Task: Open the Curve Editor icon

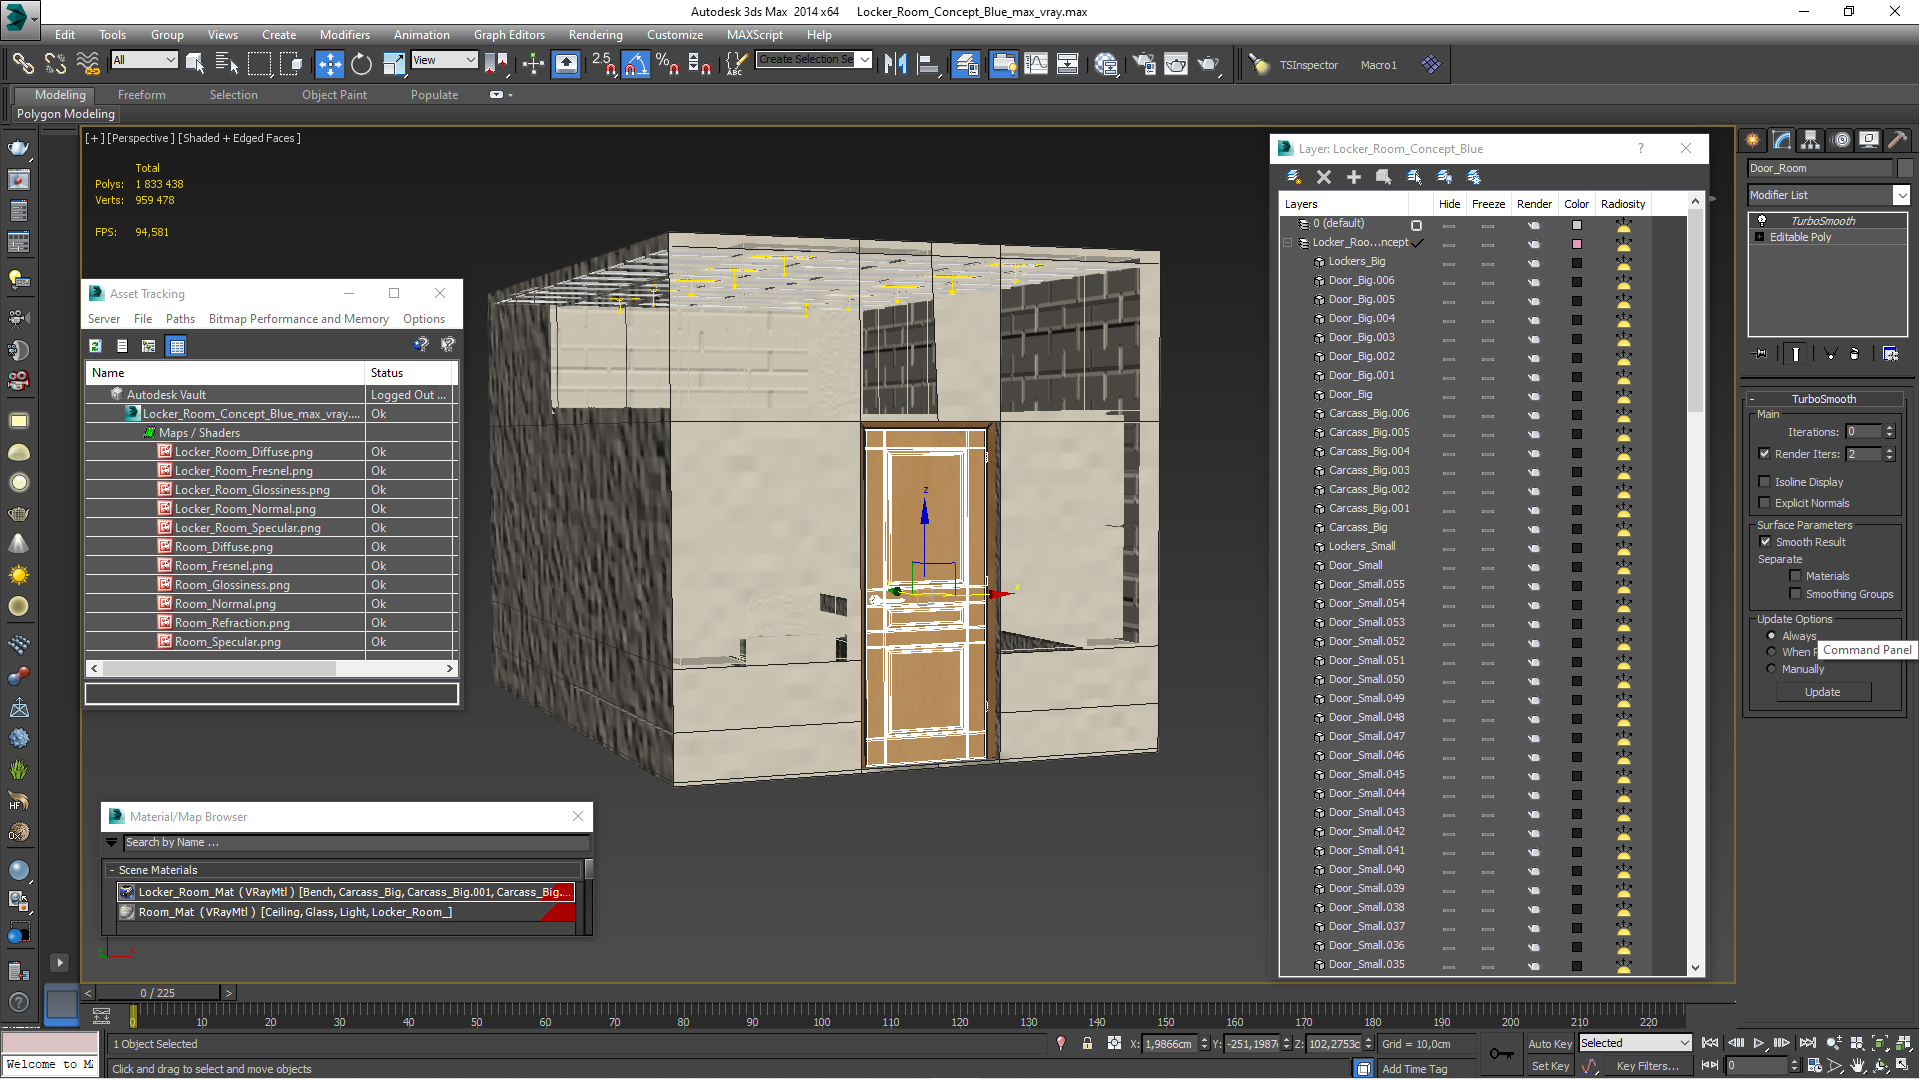Action: [x=1036, y=65]
